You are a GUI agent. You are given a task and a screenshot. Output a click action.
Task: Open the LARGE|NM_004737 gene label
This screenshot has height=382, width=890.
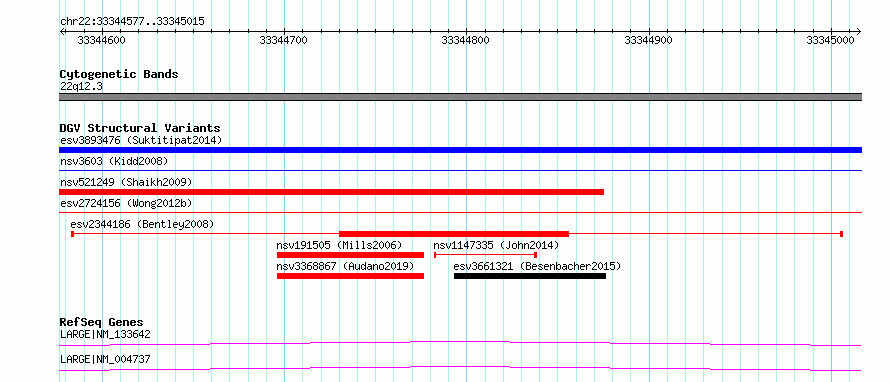(106, 359)
